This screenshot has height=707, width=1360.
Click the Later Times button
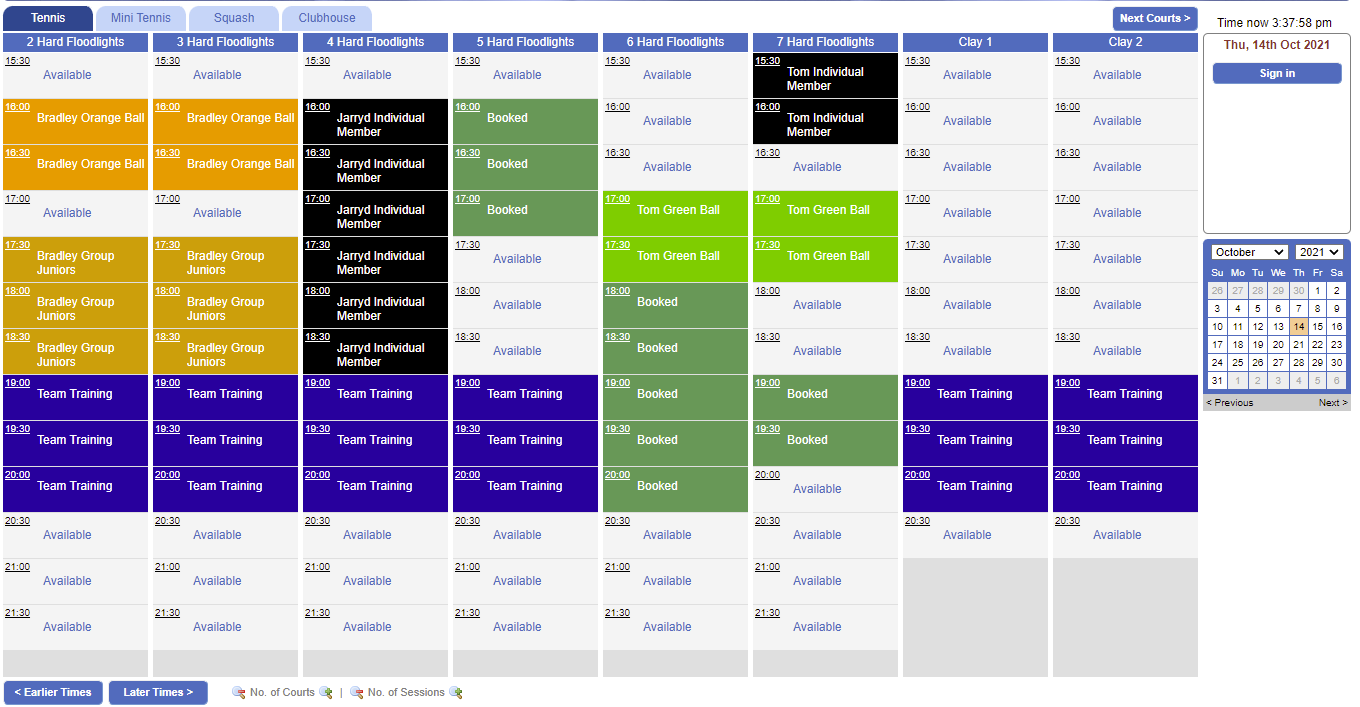(x=158, y=692)
